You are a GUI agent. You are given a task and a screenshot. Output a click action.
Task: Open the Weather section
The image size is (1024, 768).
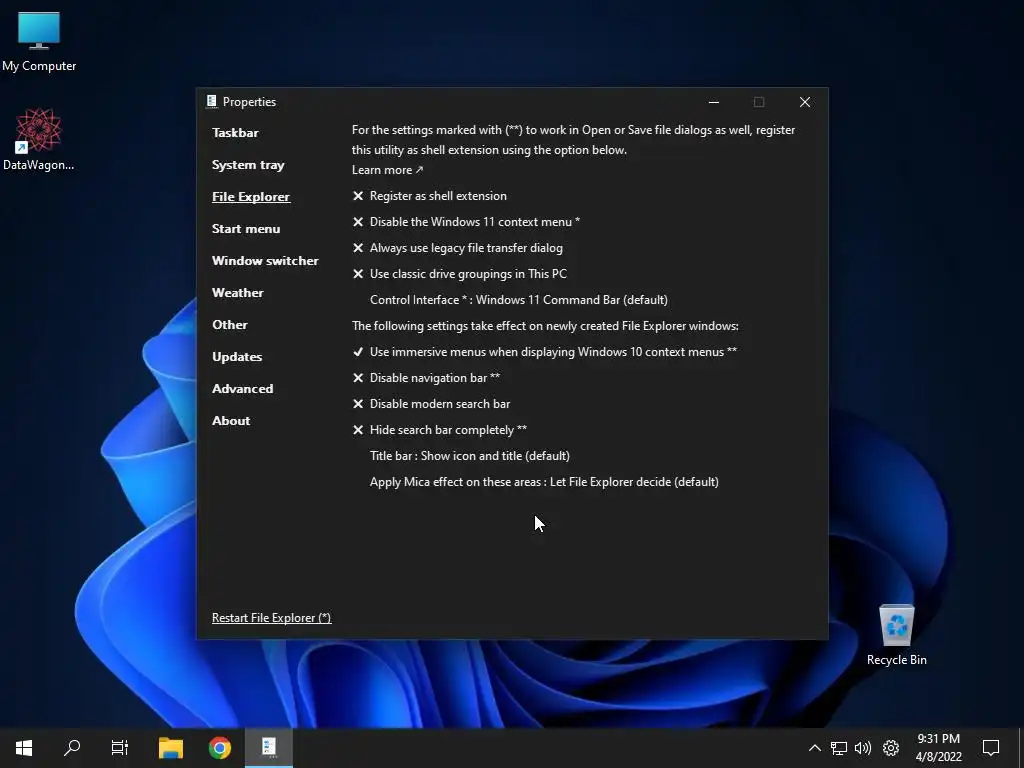click(238, 293)
